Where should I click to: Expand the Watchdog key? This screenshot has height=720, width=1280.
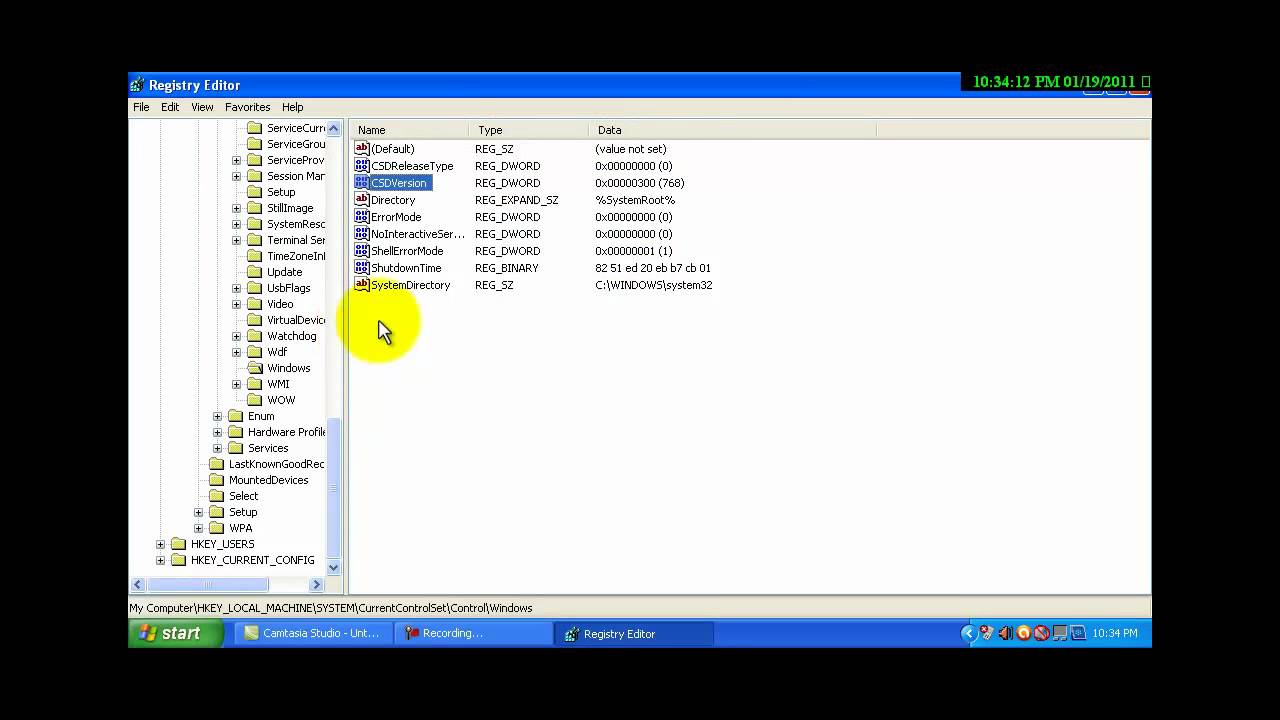pyautogui.click(x=237, y=336)
